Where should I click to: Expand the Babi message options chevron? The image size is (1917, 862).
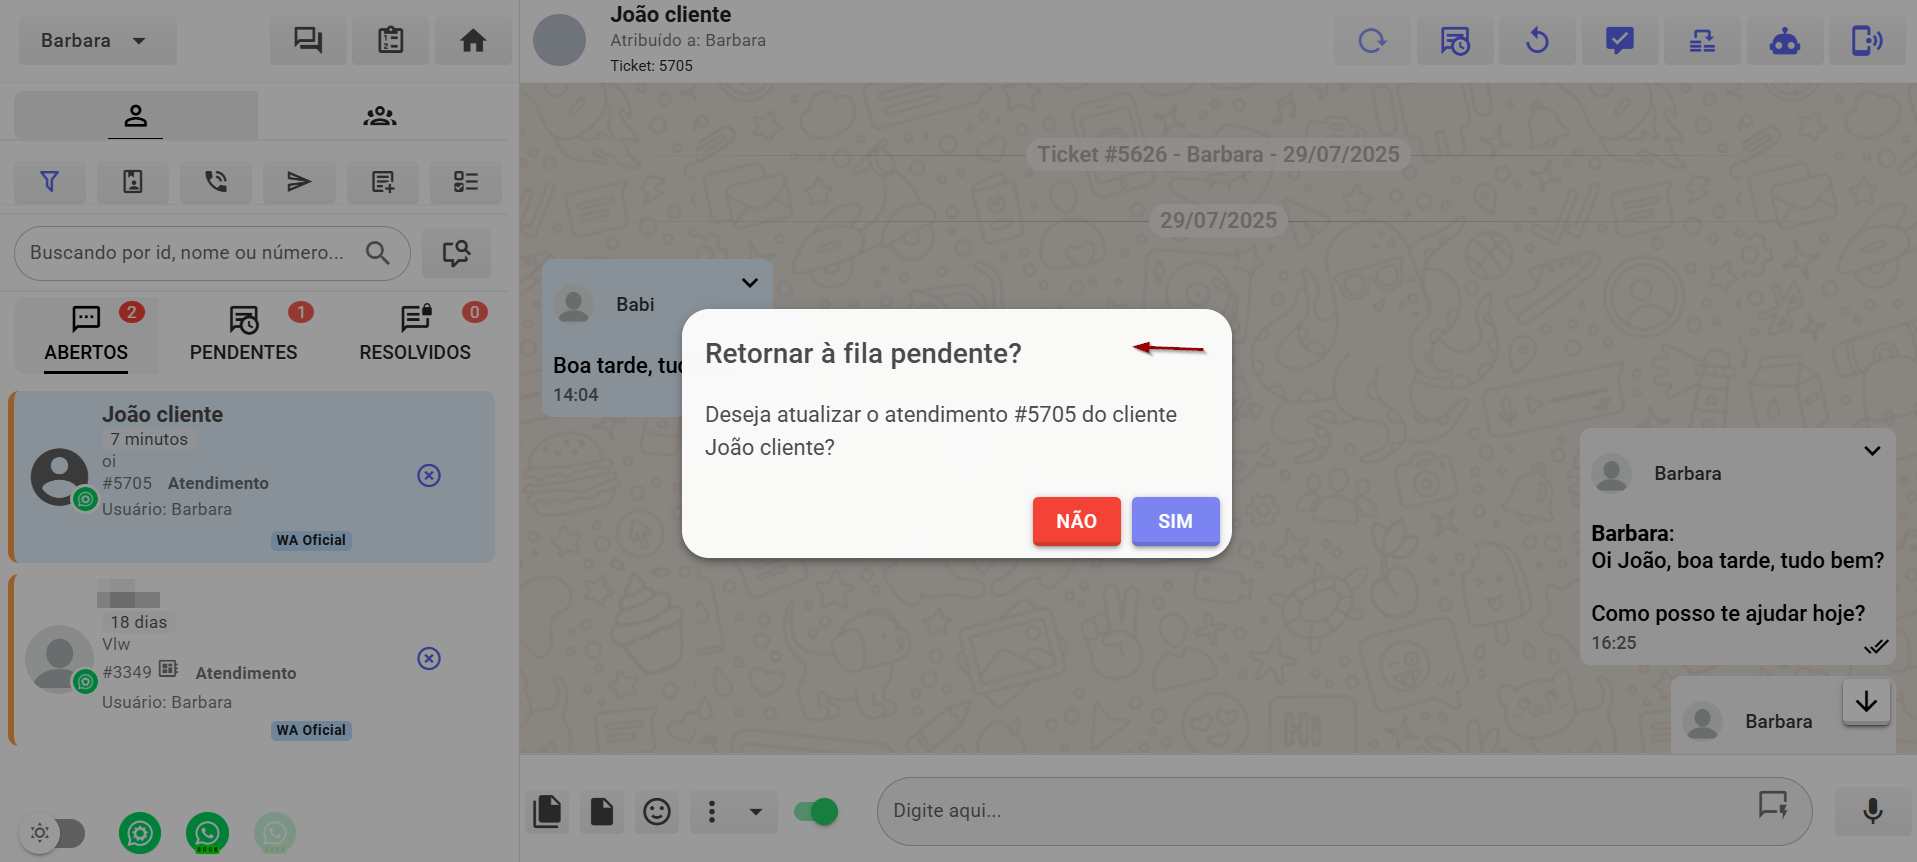point(749,283)
